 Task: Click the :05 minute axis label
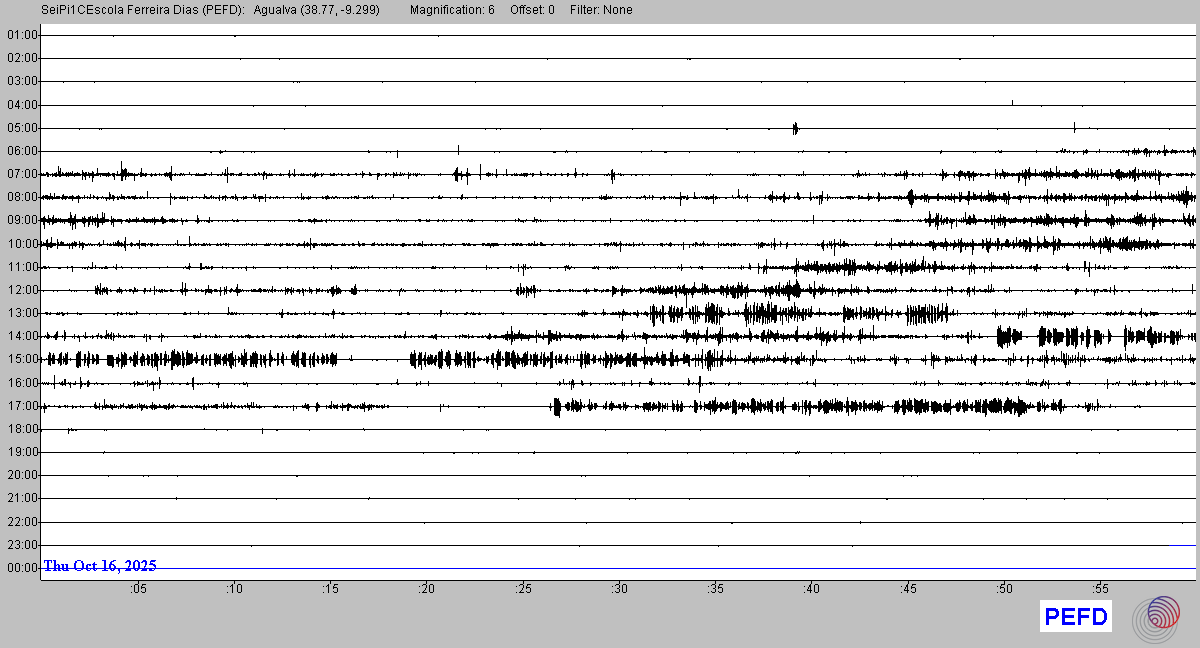tap(138, 589)
